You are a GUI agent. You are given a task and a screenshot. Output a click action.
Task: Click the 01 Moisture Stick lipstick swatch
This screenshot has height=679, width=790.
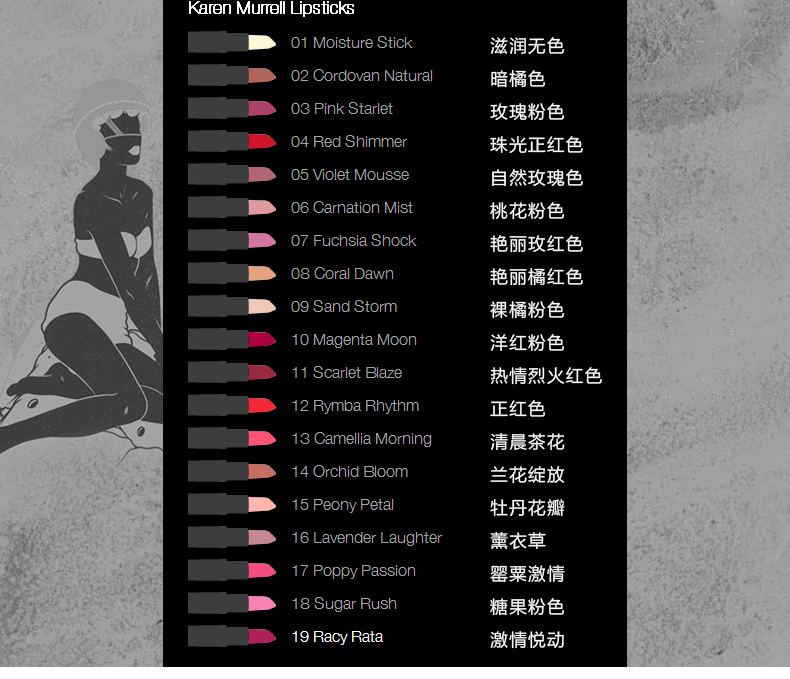pos(232,43)
